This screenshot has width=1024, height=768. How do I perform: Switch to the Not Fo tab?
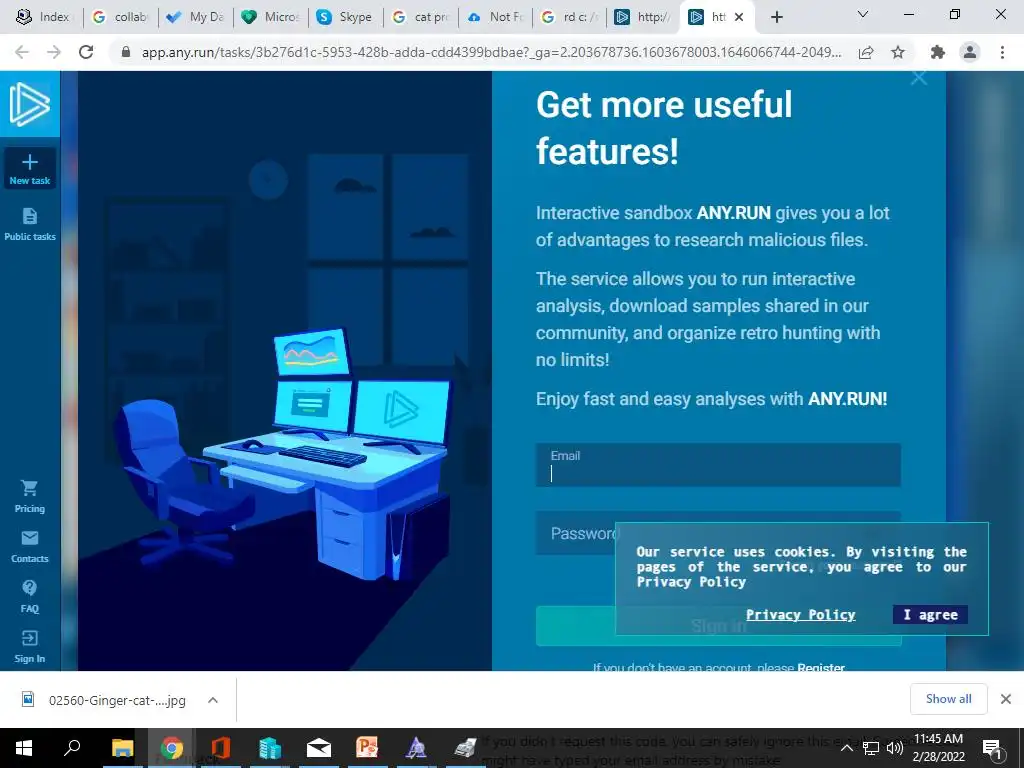495,17
